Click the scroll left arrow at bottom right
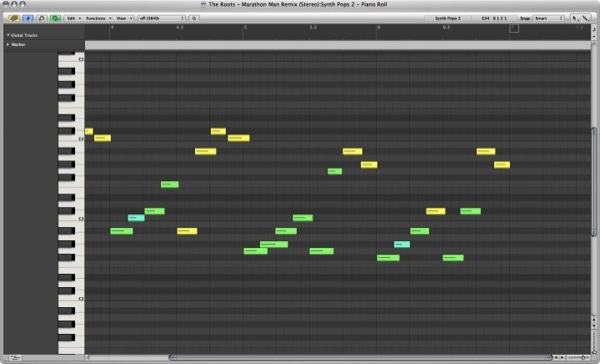Image resolution: width=600 pixels, height=364 pixels. coord(556,357)
